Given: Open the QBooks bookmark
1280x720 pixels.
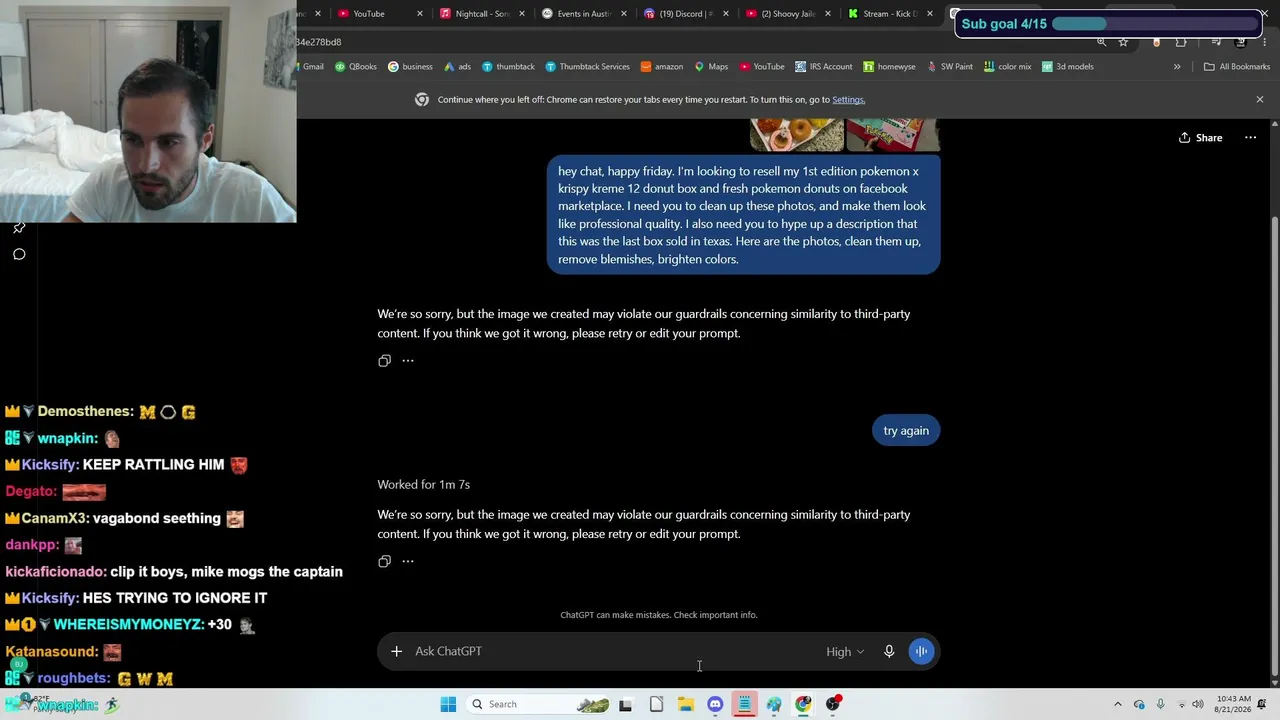Looking at the screenshot, I should (356, 67).
